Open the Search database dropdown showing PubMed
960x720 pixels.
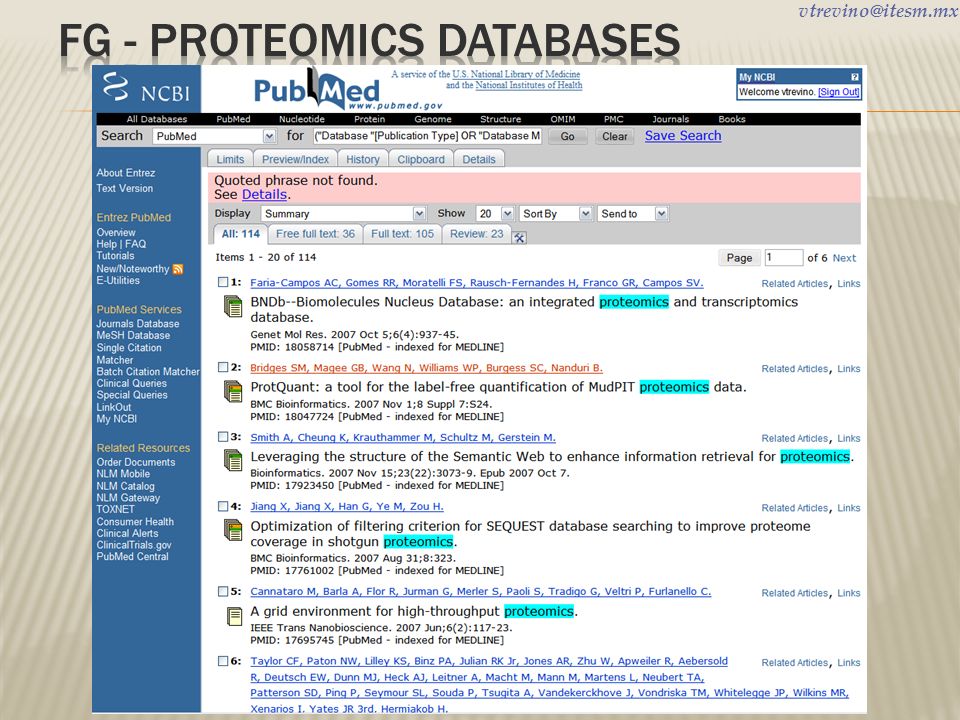pyautogui.click(x=214, y=136)
